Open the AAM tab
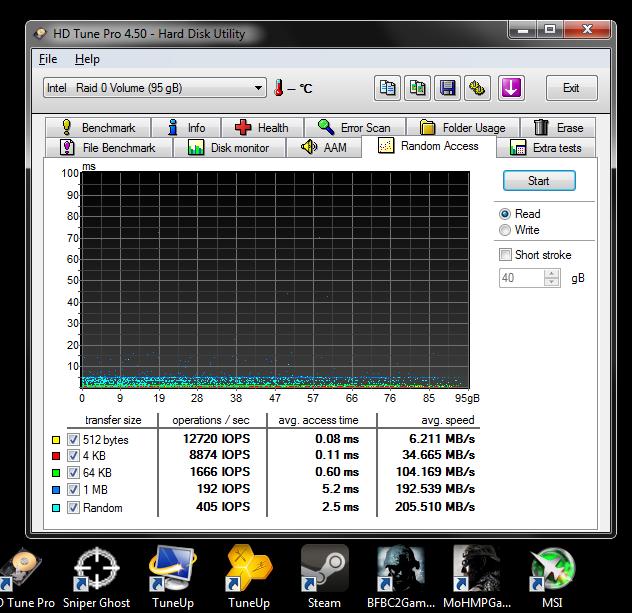 [324, 148]
